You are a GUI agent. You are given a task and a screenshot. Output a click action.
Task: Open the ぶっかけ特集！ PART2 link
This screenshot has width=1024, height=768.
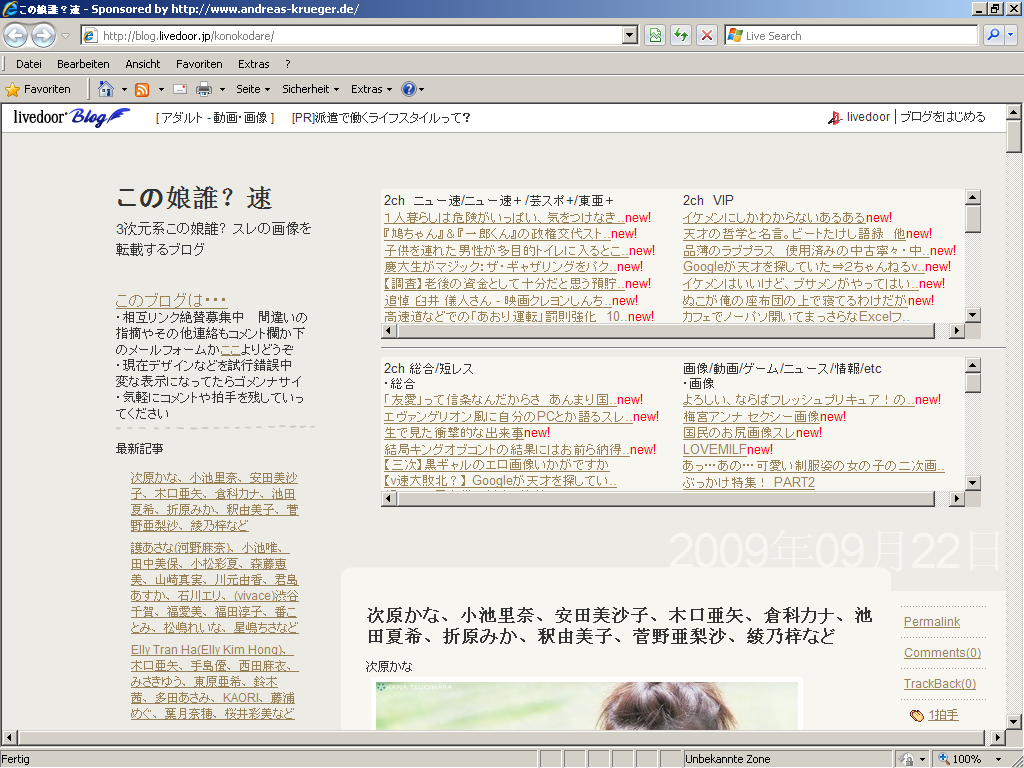pos(748,483)
